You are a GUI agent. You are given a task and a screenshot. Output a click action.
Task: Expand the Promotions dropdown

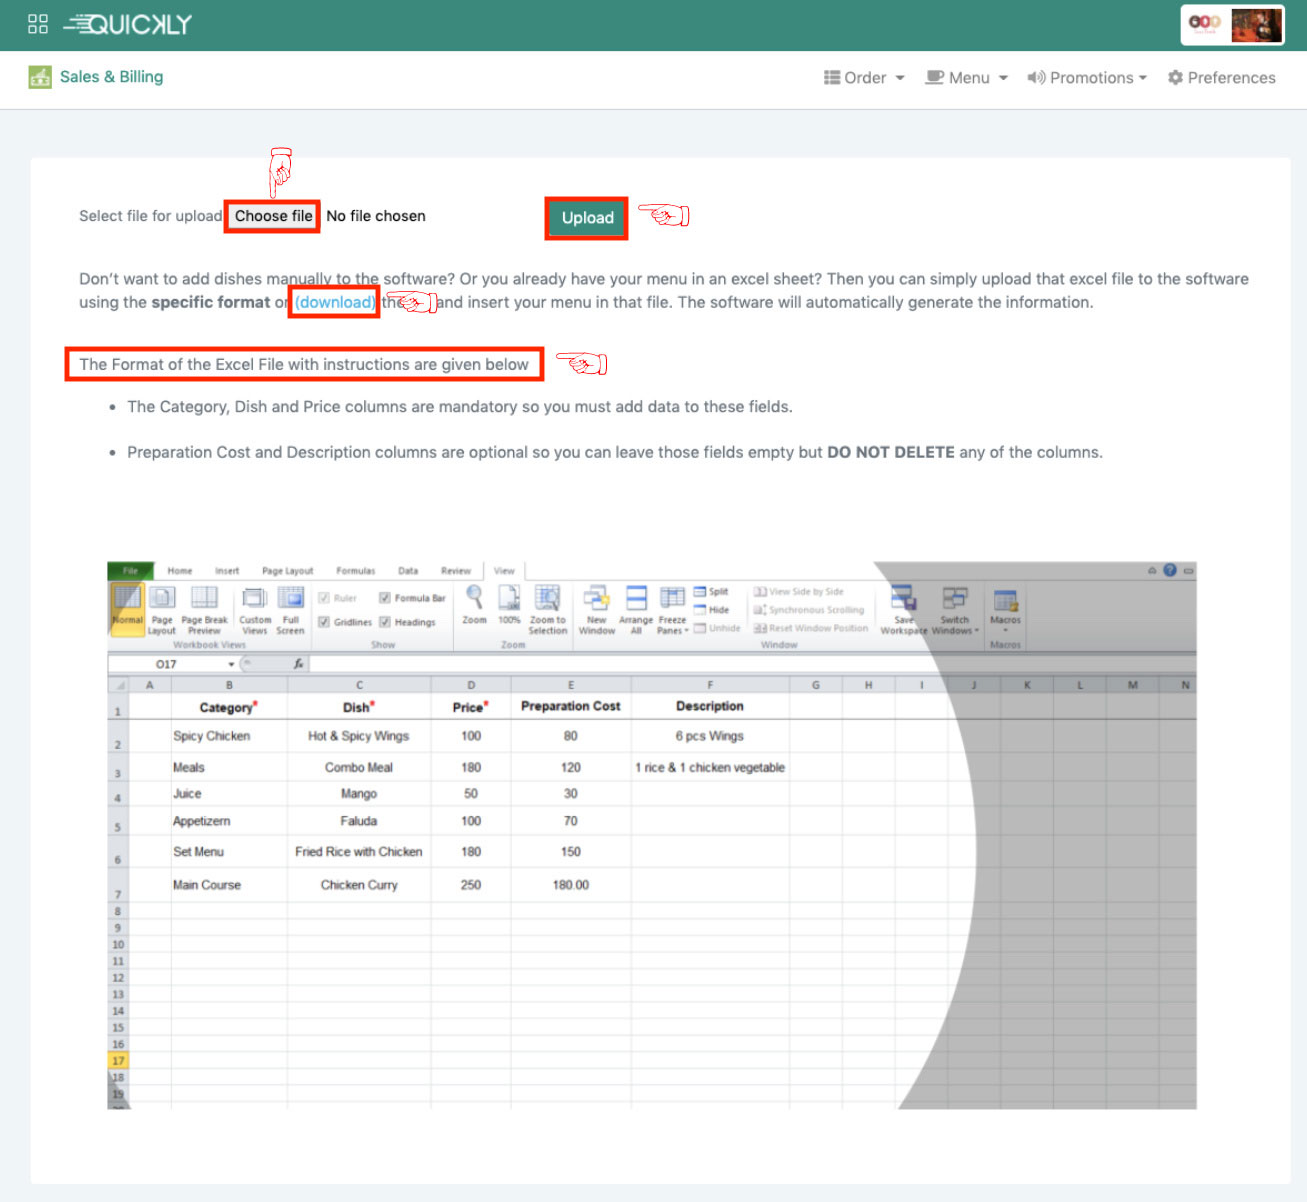1086,77
